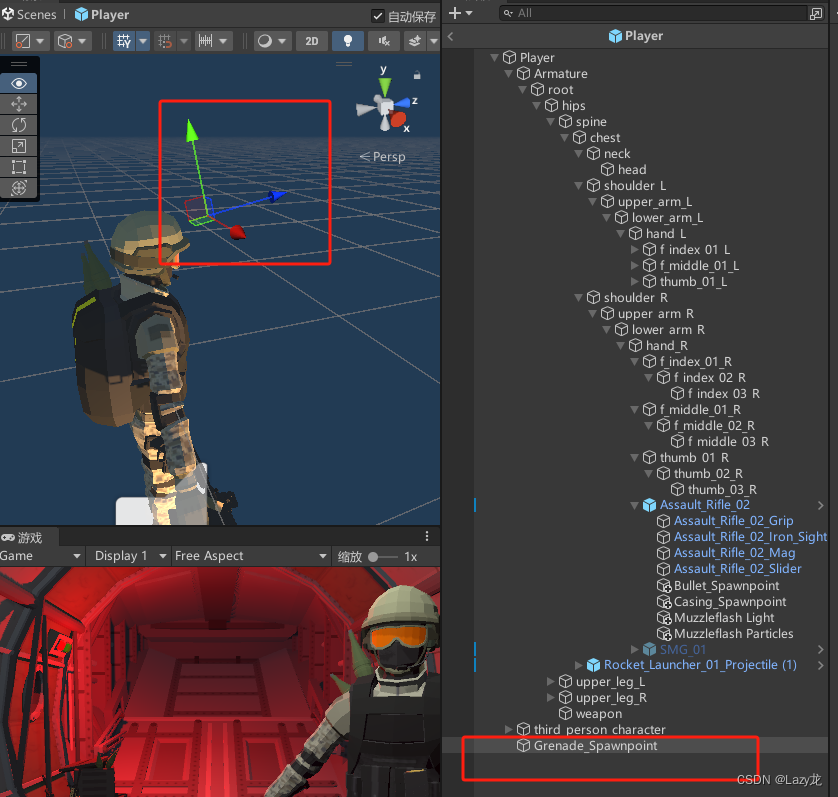Click the Y axis cone of scene gizmo

pos(385,86)
